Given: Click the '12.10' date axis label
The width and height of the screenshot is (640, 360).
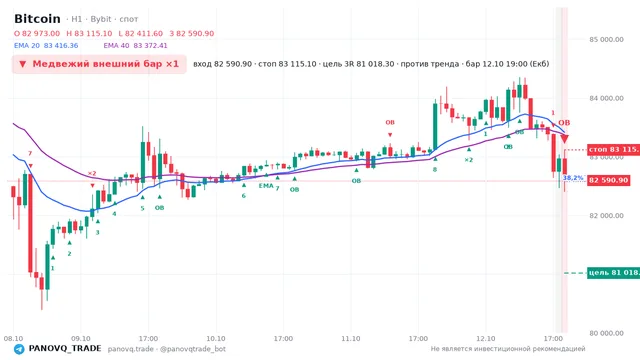Looking at the screenshot, I should (x=486, y=339).
